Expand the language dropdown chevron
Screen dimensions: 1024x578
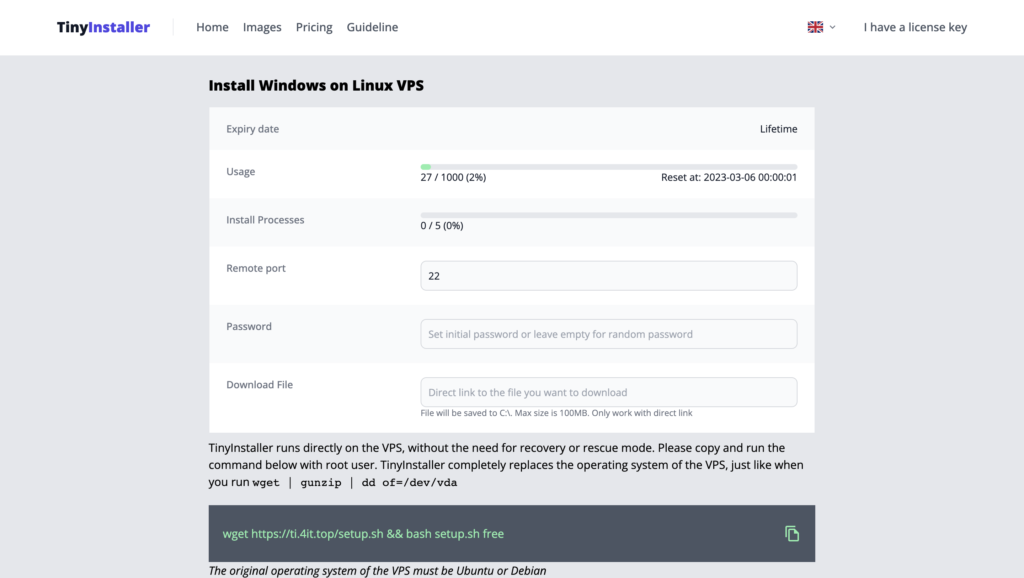(833, 27)
